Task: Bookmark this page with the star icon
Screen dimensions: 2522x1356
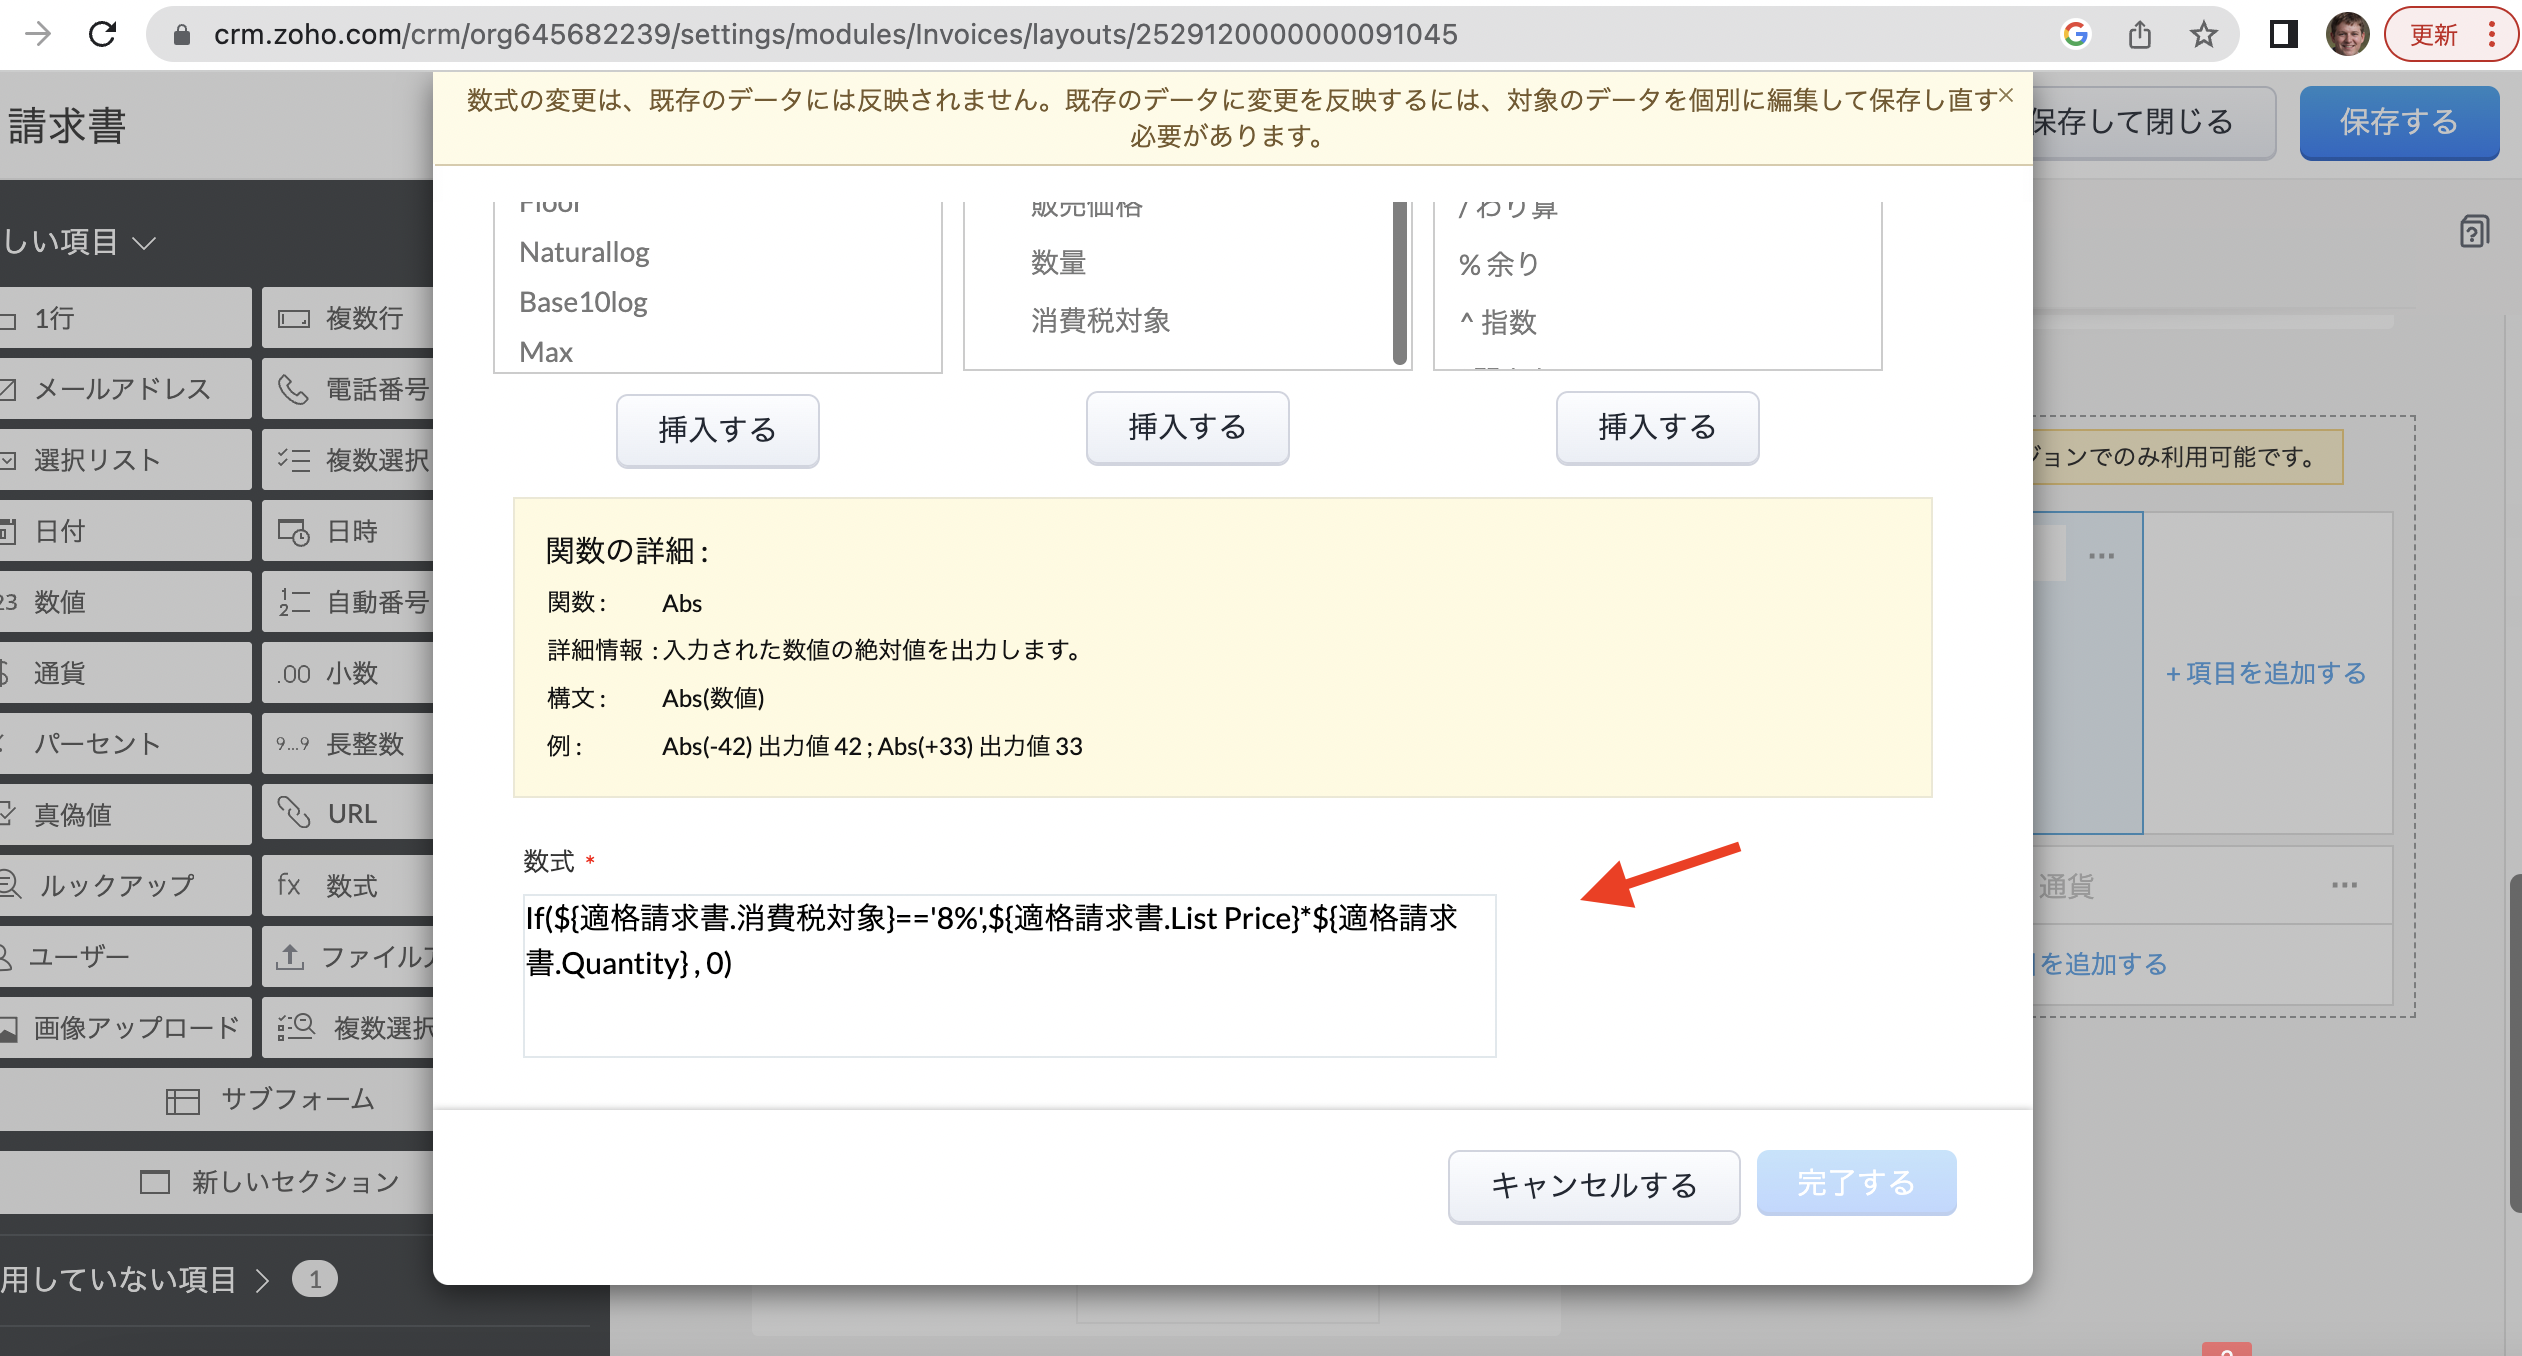Action: (x=2203, y=35)
